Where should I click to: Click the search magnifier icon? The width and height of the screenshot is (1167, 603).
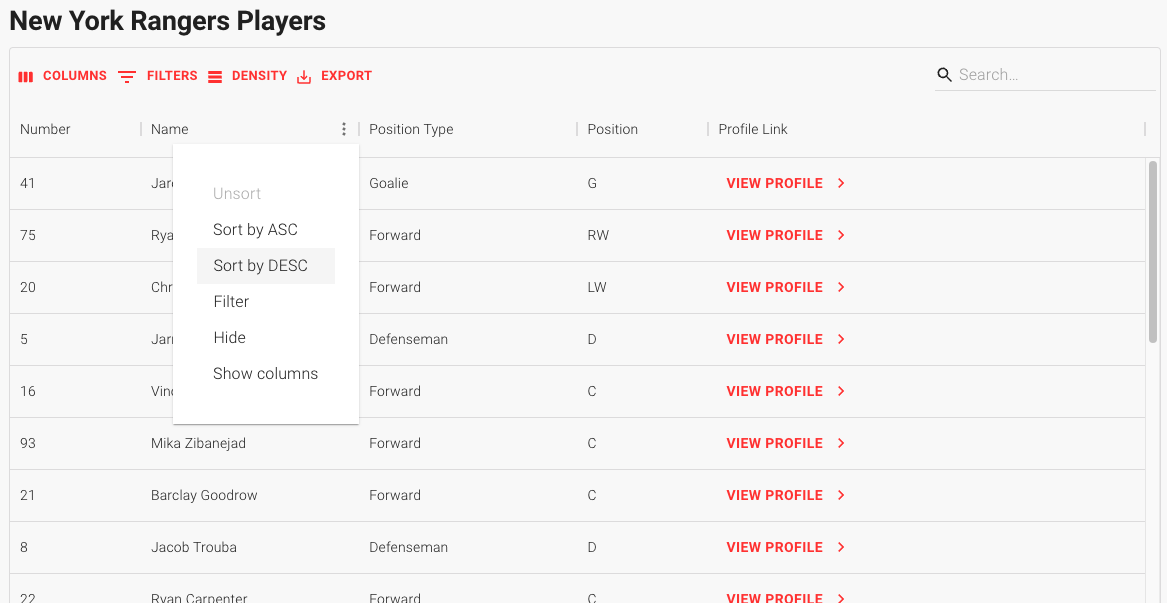pos(945,74)
